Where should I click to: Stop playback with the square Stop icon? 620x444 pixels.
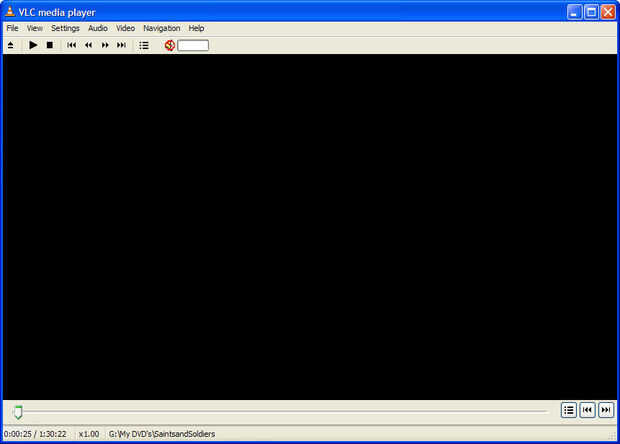click(x=49, y=45)
